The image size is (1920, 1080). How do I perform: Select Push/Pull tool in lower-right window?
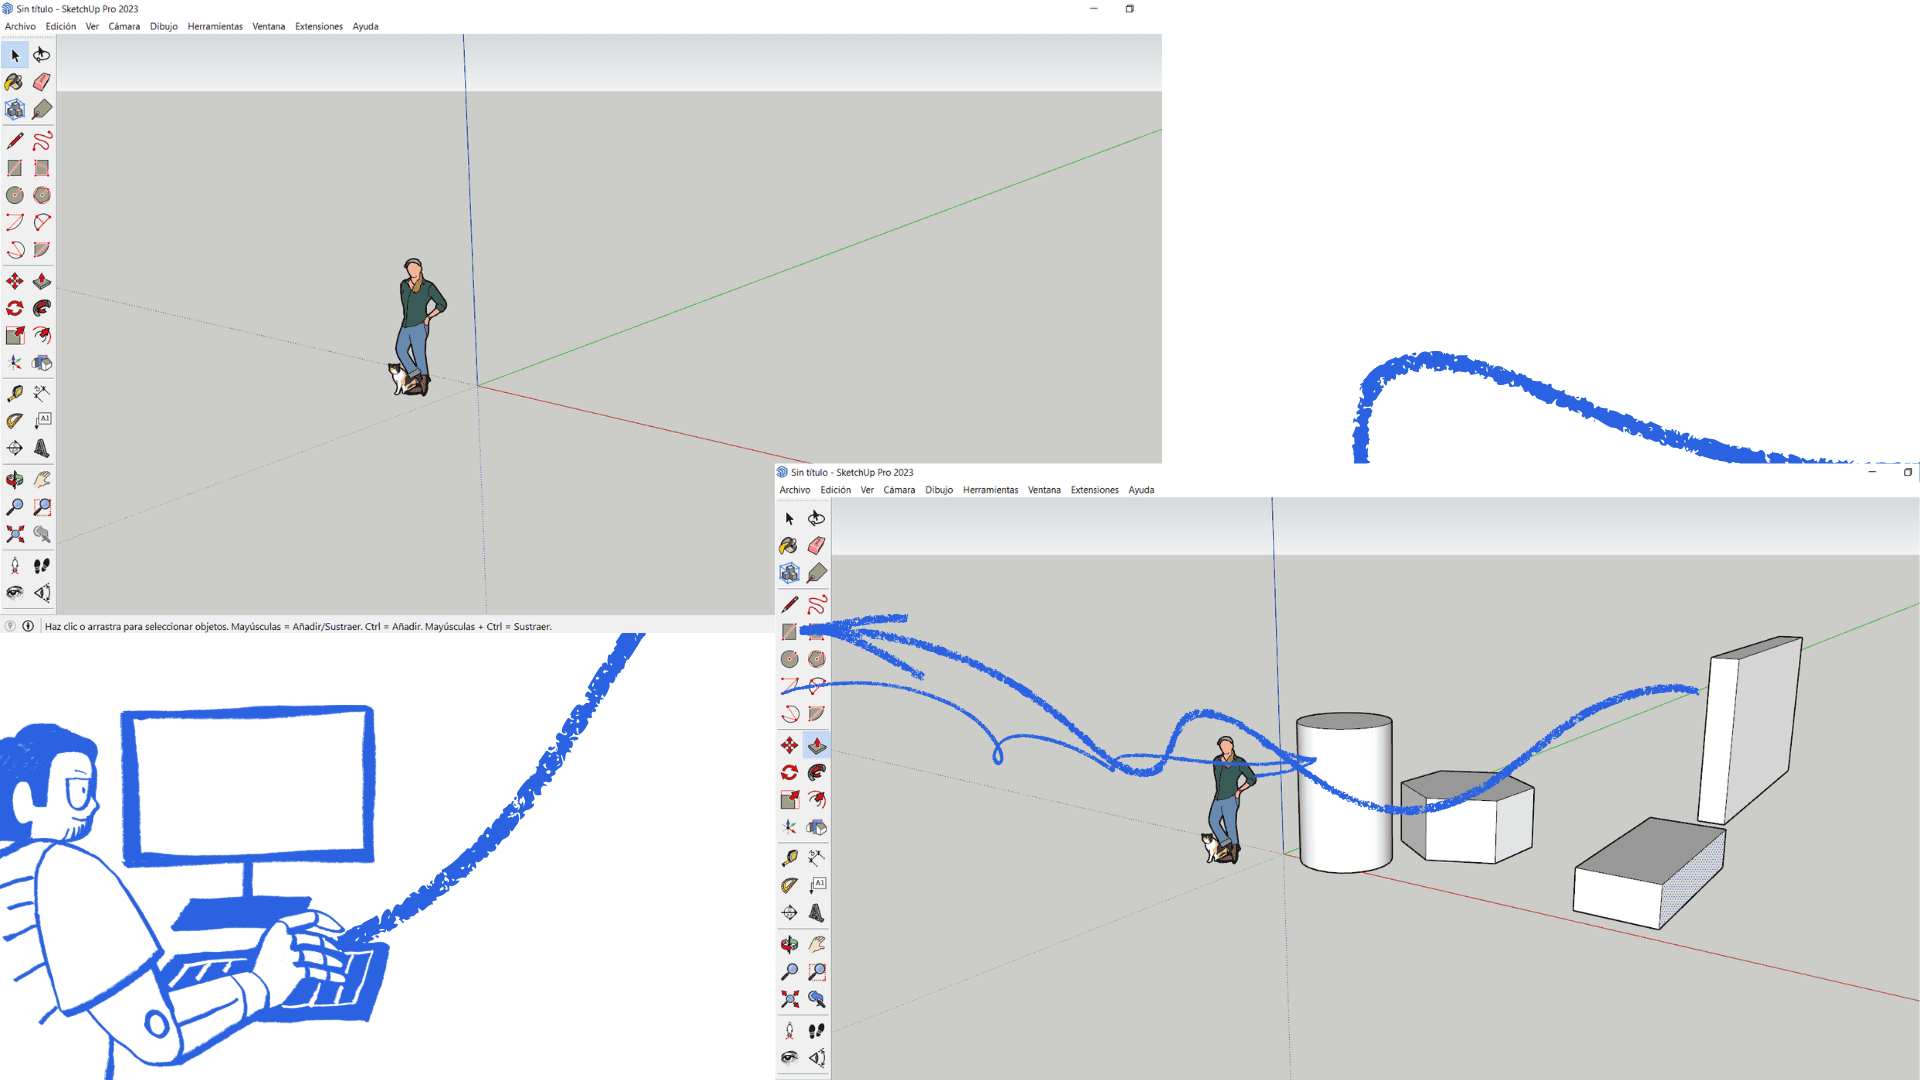[x=817, y=746]
